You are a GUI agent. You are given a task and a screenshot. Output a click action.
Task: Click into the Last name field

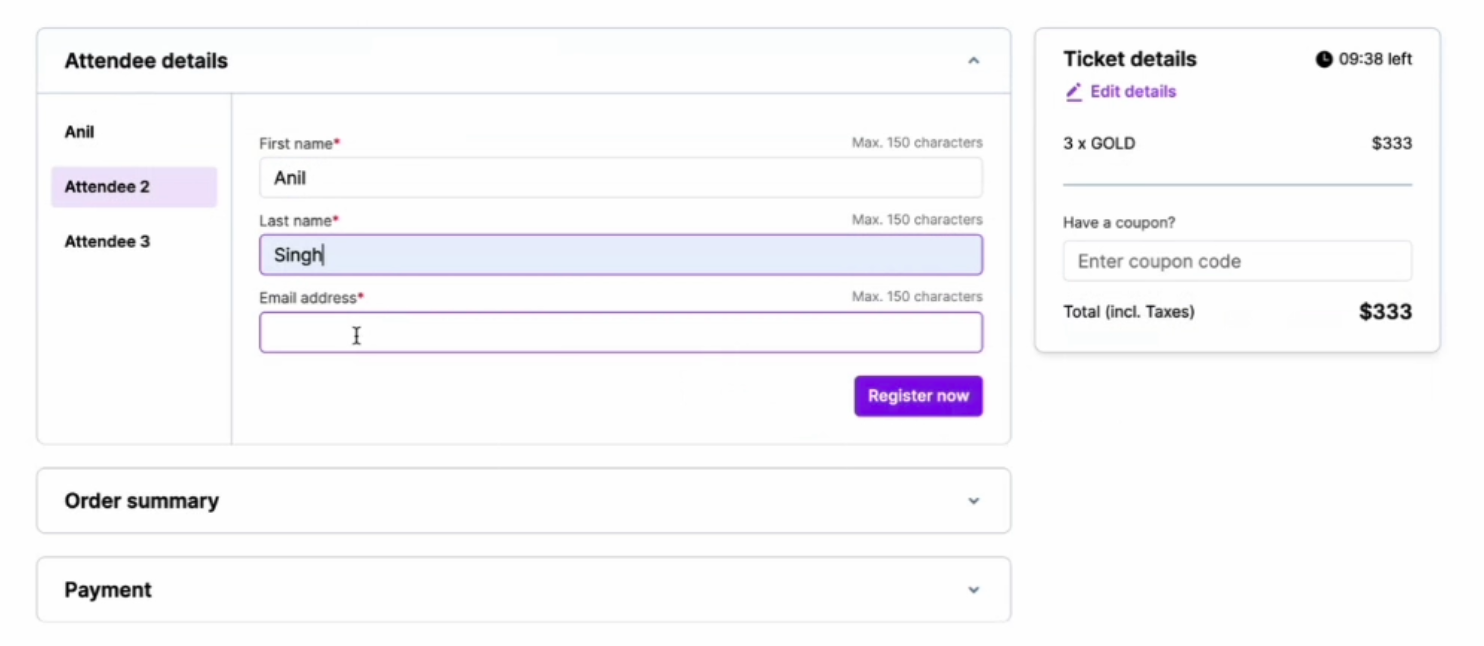click(620, 255)
